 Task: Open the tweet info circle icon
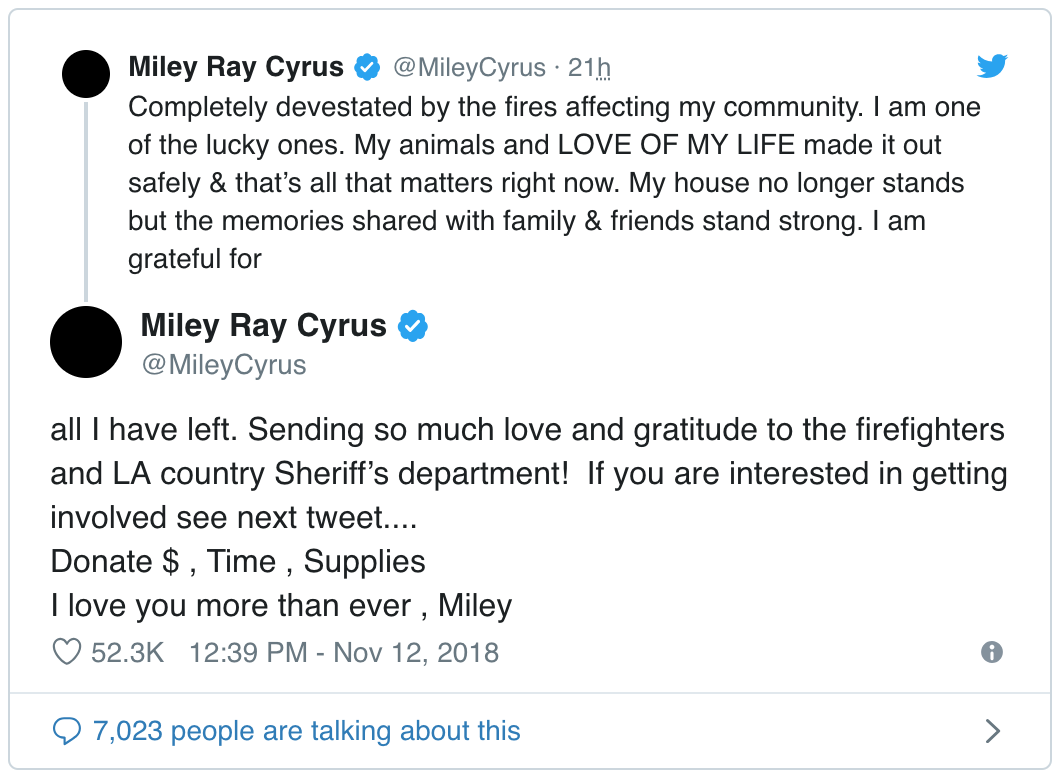(x=992, y=652)
